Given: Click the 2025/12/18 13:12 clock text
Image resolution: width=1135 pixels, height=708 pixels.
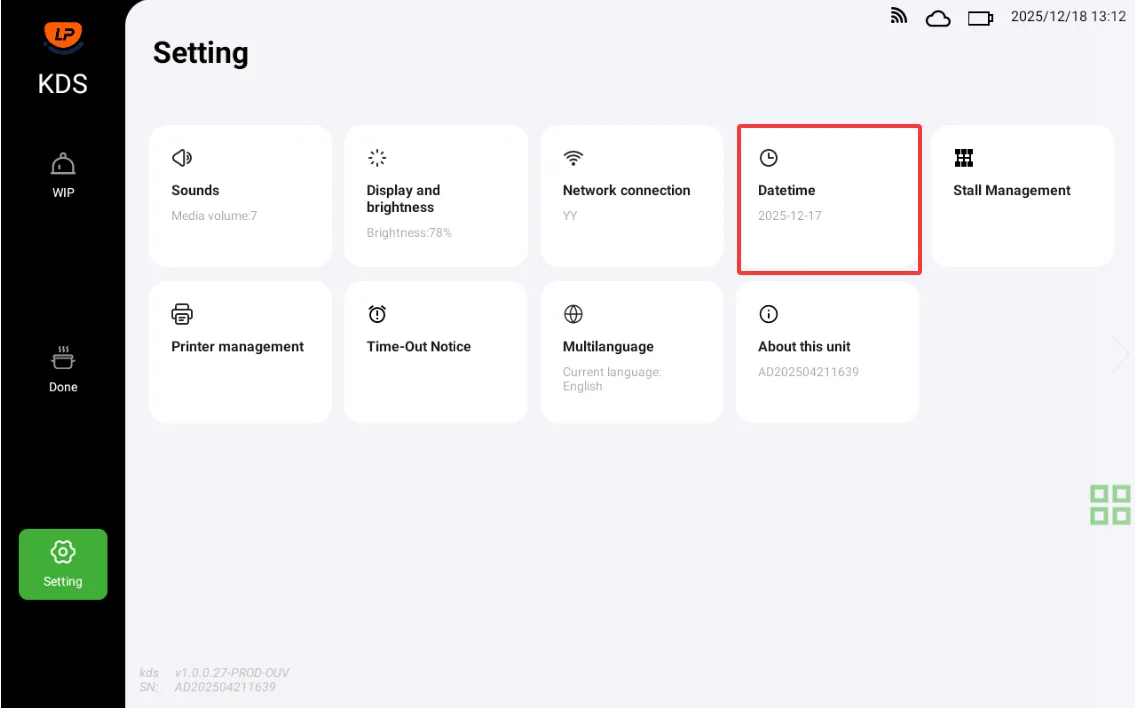Looking at the screenshot, I should (1068, 17).
